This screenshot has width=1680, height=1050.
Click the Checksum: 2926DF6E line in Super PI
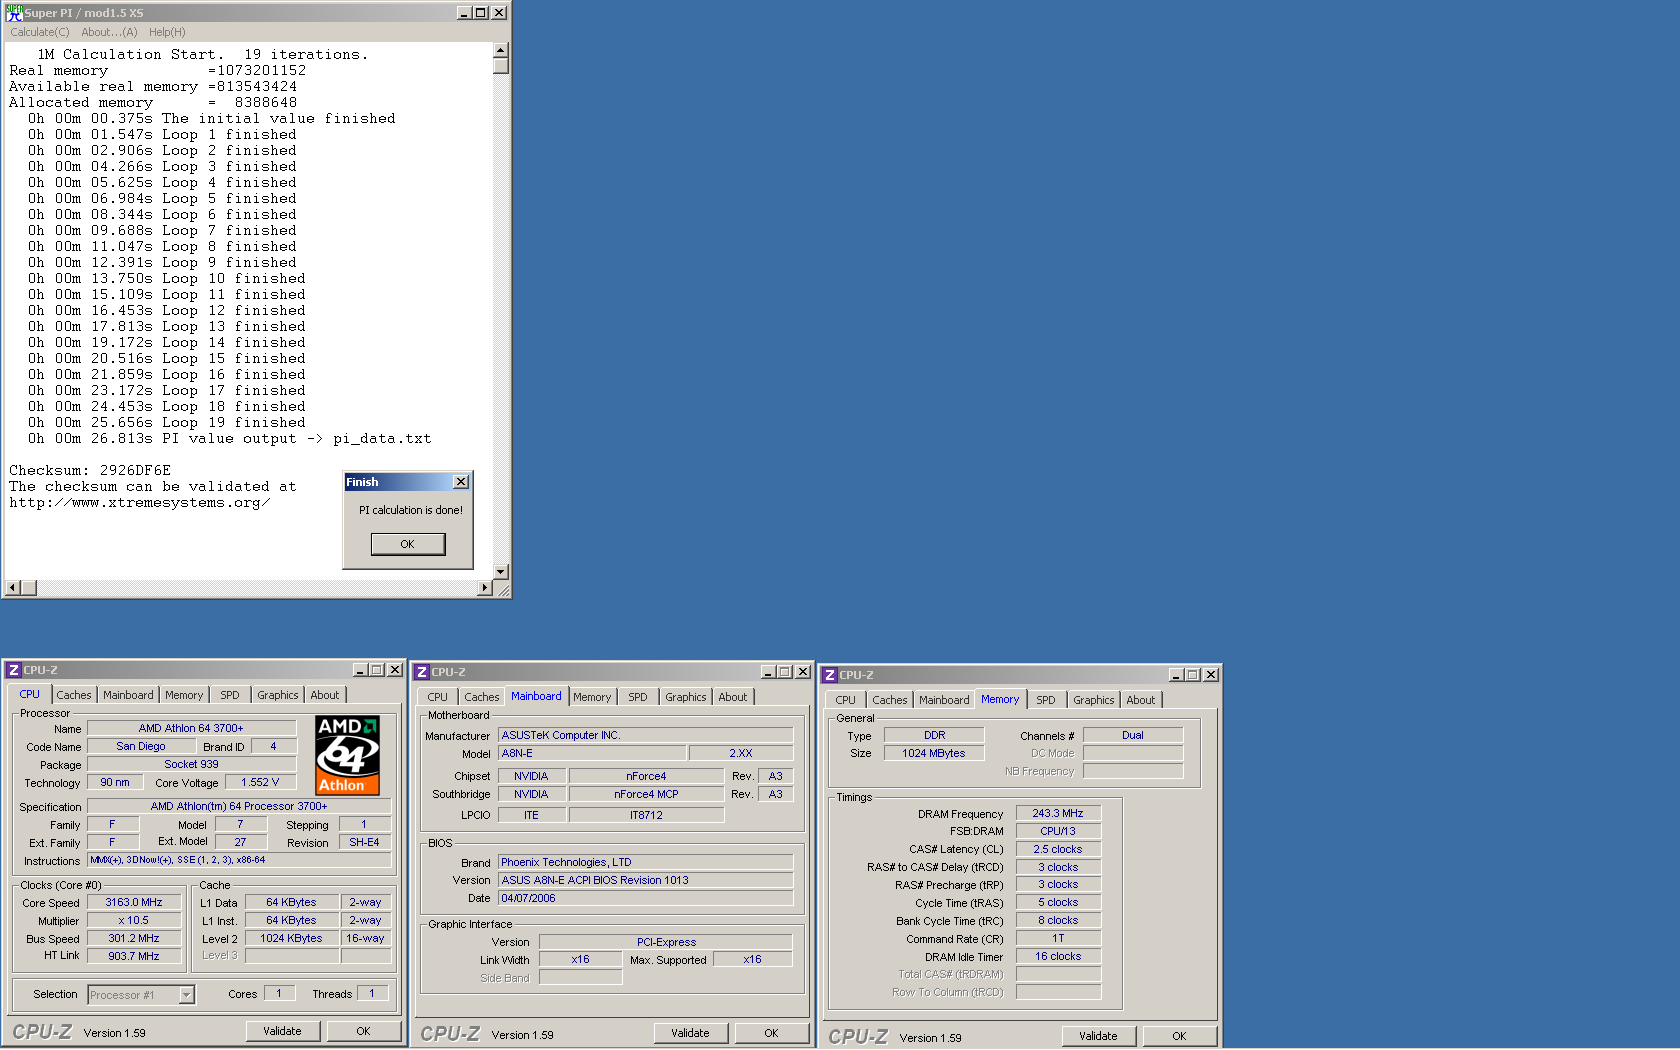90,470
